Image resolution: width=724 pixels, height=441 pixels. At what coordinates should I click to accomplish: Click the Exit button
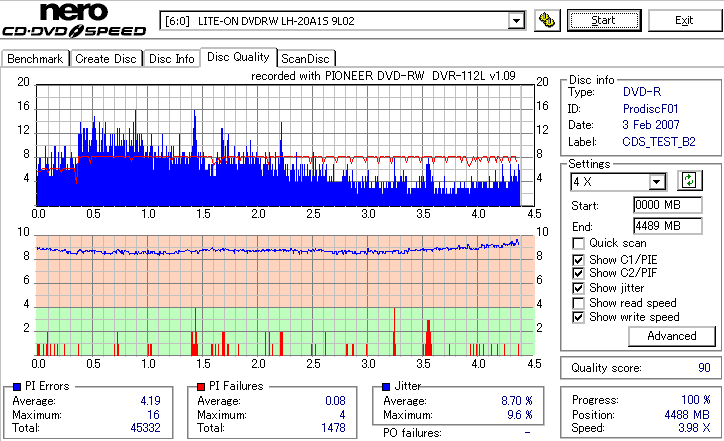pos(684,21)
